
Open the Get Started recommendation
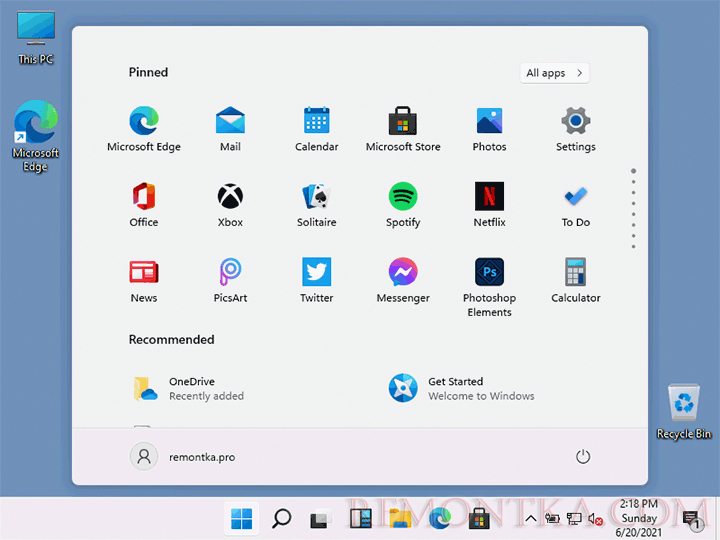click(461, 388)
